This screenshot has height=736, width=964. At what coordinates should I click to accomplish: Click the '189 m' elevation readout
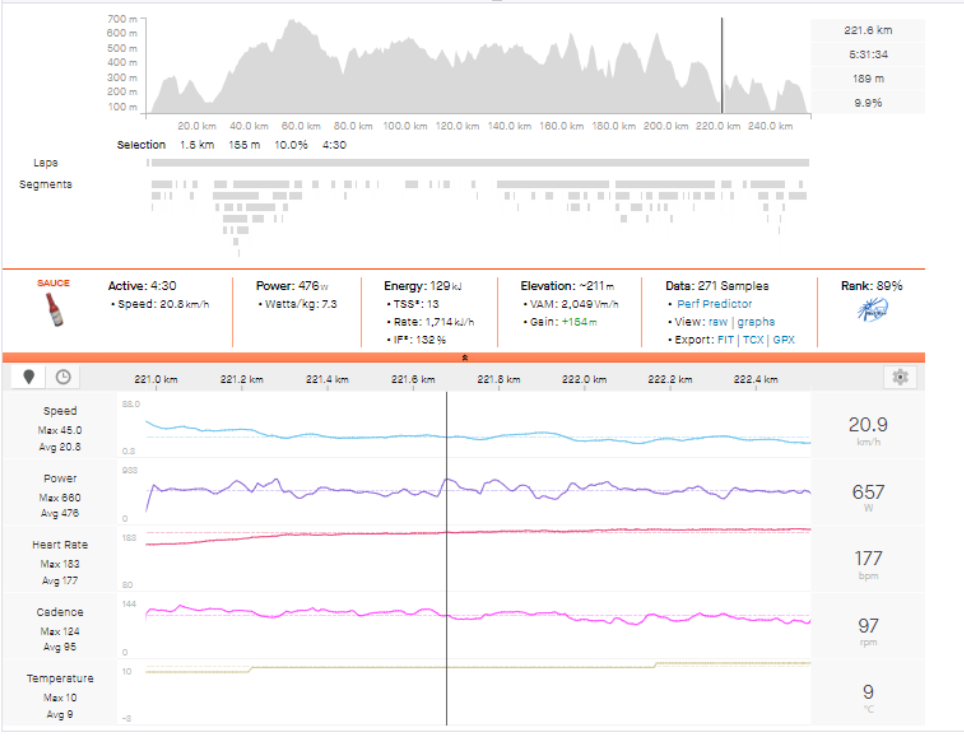(868, 79)
